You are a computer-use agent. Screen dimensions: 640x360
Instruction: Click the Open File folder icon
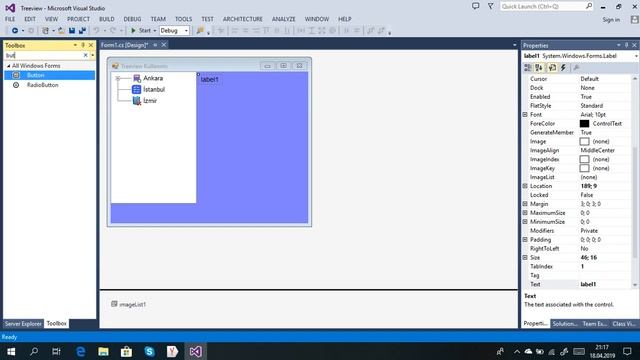point(61,31)
